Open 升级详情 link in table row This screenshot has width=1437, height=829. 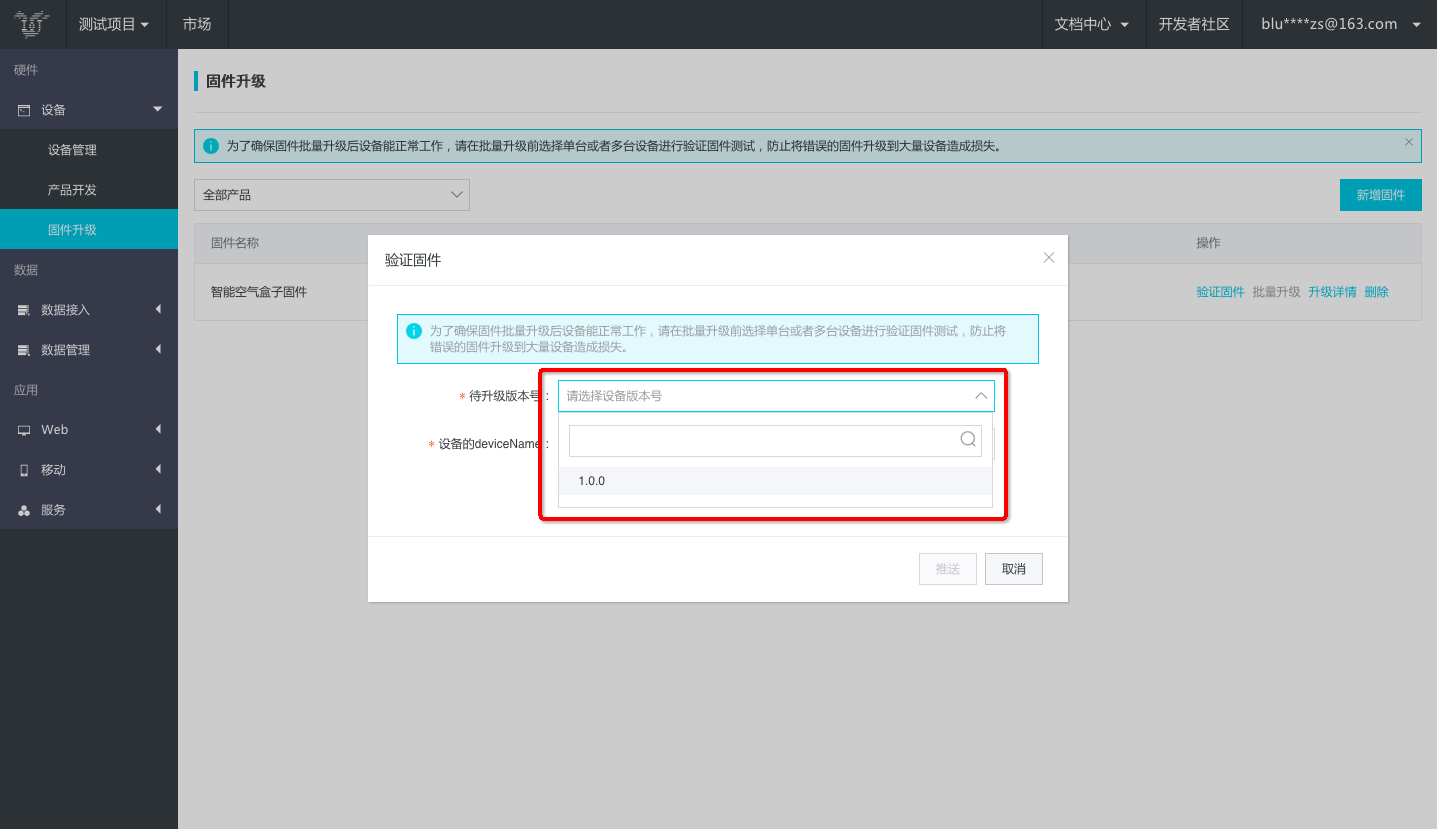click(x=1332, y=292)
